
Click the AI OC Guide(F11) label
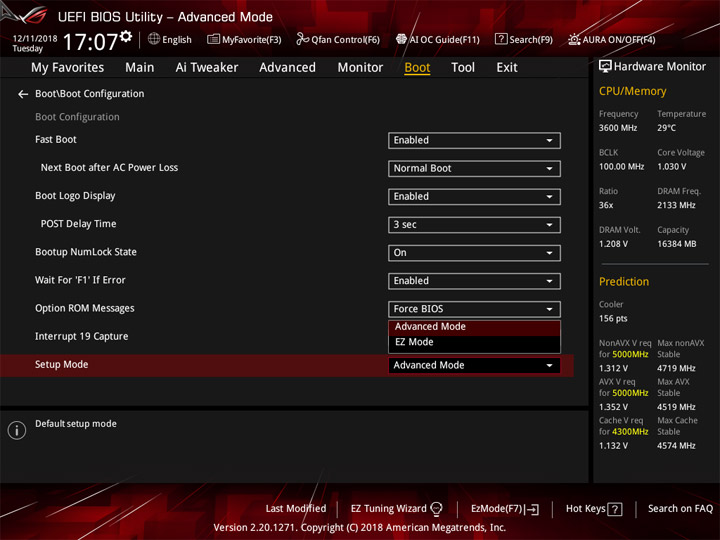click(444, 39)
